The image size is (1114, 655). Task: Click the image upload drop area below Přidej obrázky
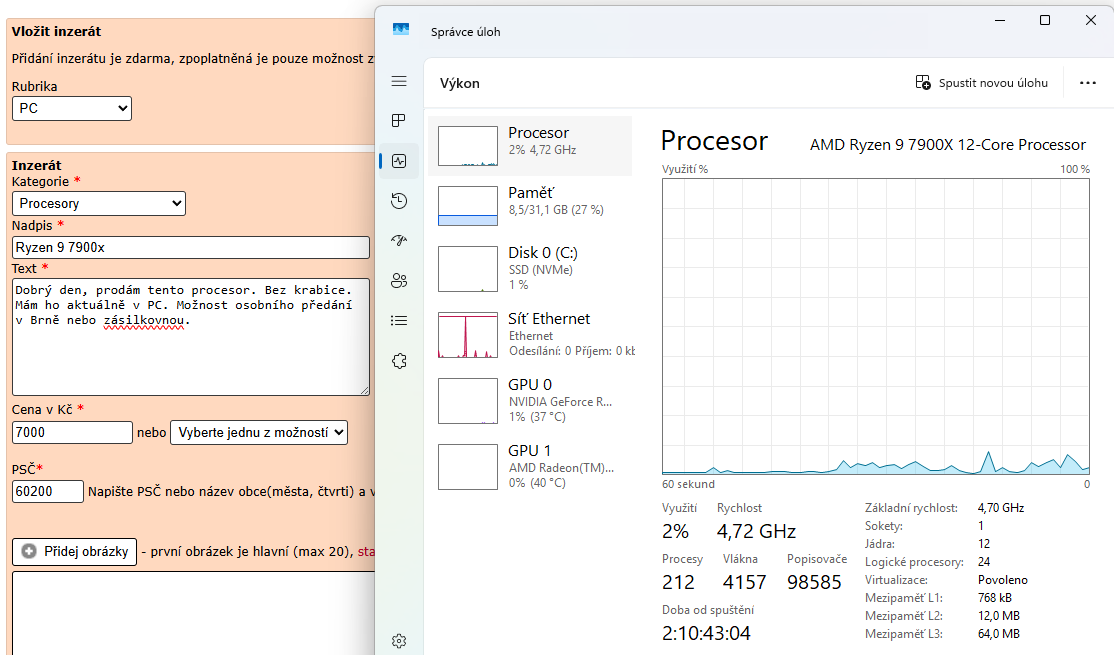[x=193, y=613]
